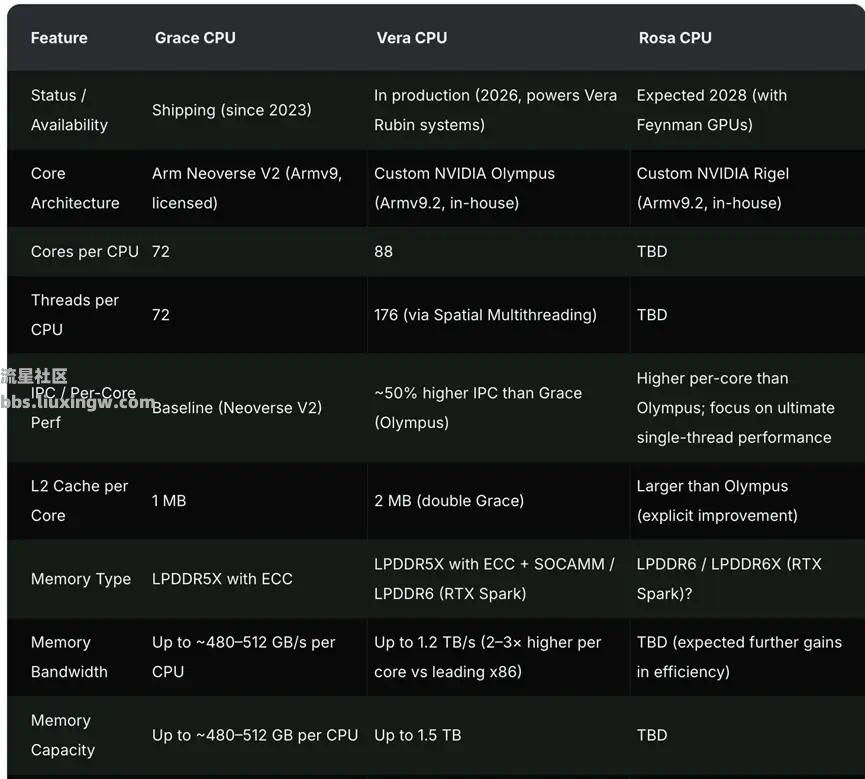Select the 'IPC / Per-Core Perf' row label

(x=83, y=408)
